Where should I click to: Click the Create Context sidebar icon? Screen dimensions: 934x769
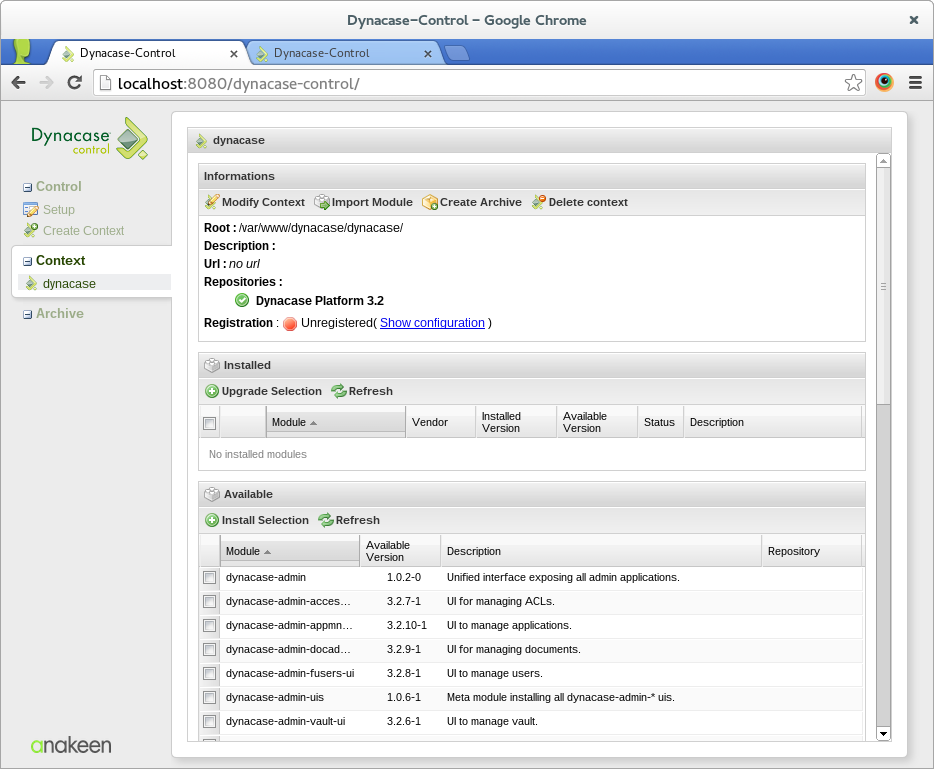pyautogui.click(x=31, y=230)
